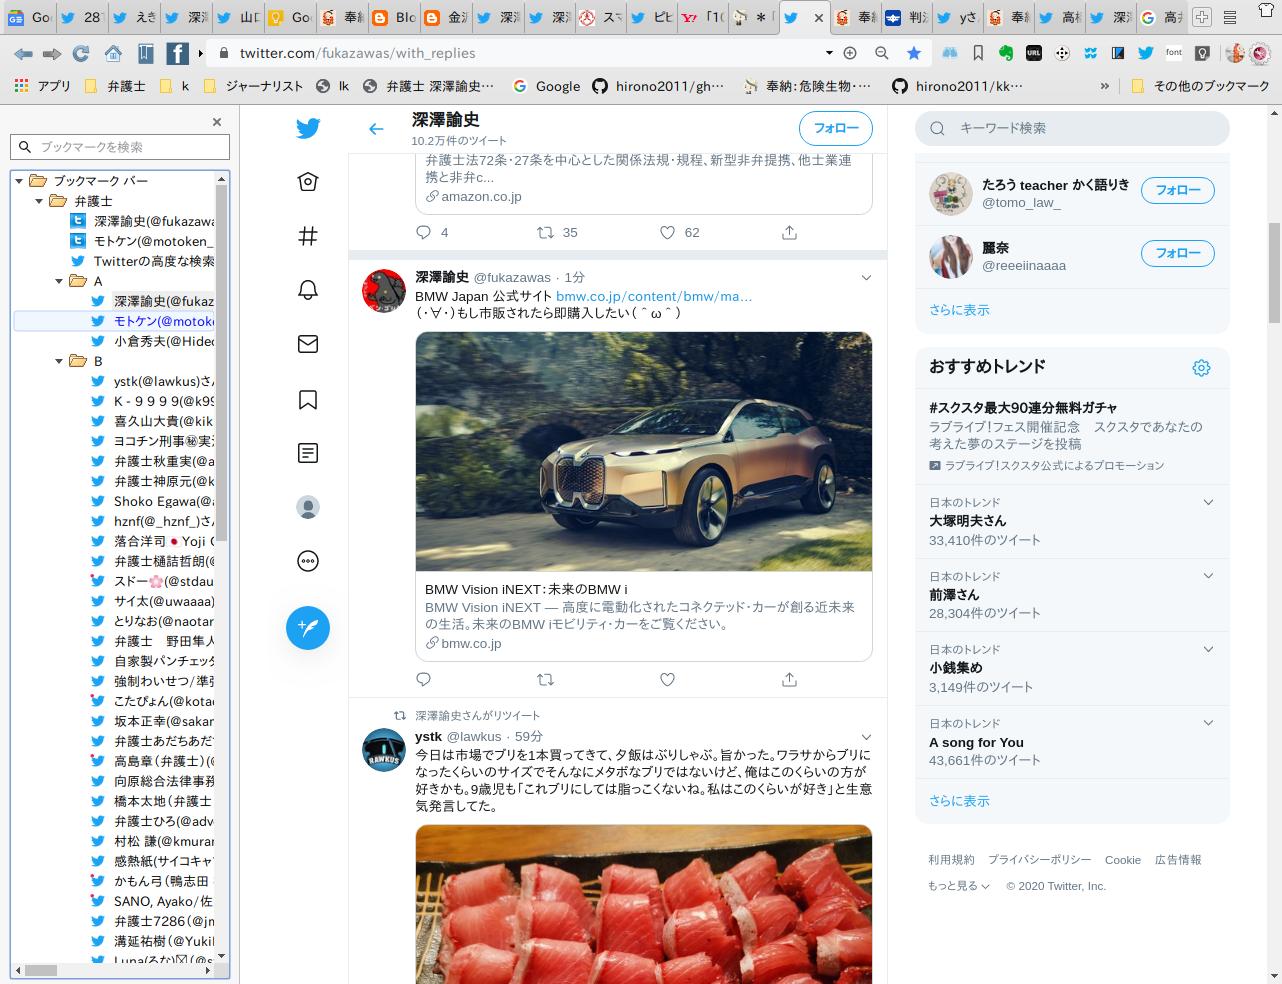Open その他のブックマーク folder
1282x984 pixels.
tap(1200, 86)
